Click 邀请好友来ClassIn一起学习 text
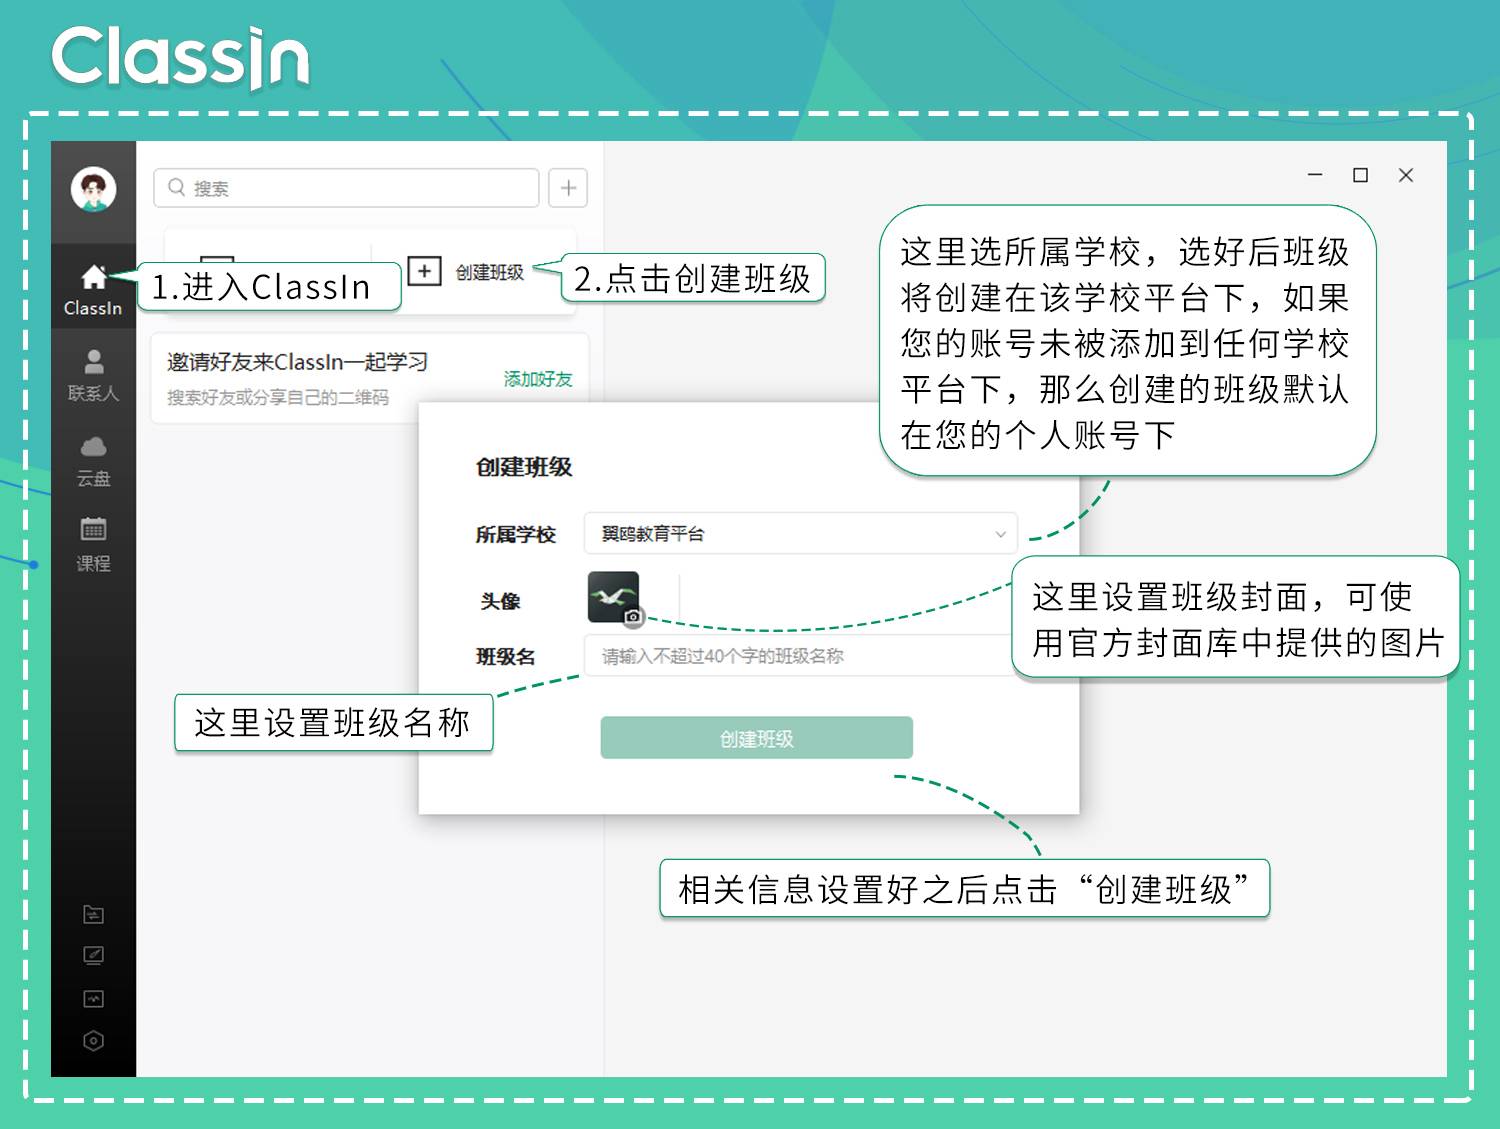 click(x=297, y=362)
